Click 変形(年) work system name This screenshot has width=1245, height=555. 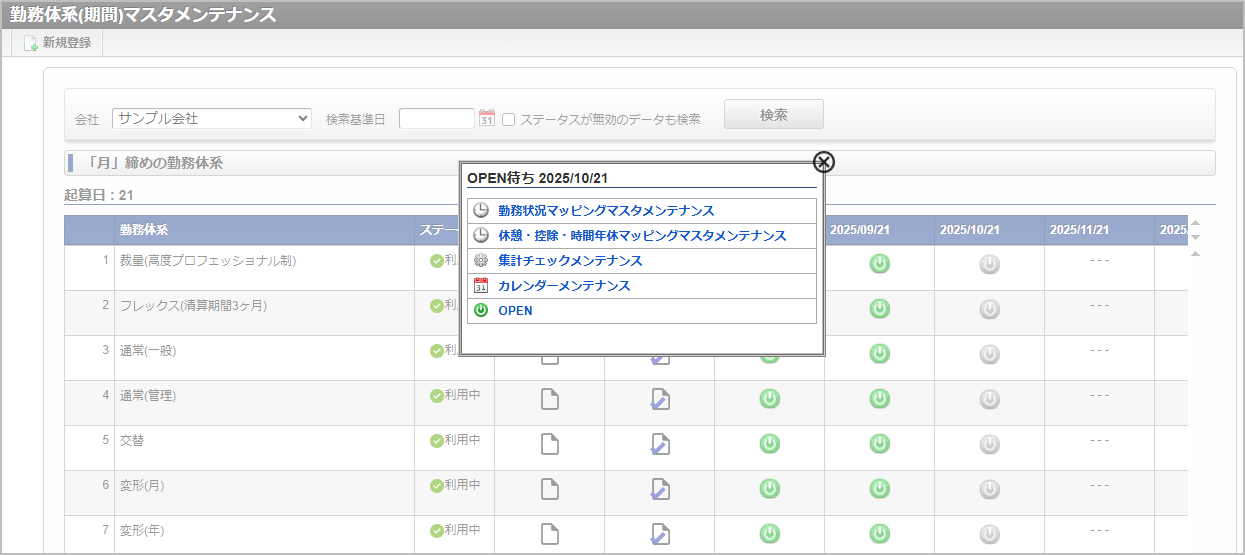[140, 530]
